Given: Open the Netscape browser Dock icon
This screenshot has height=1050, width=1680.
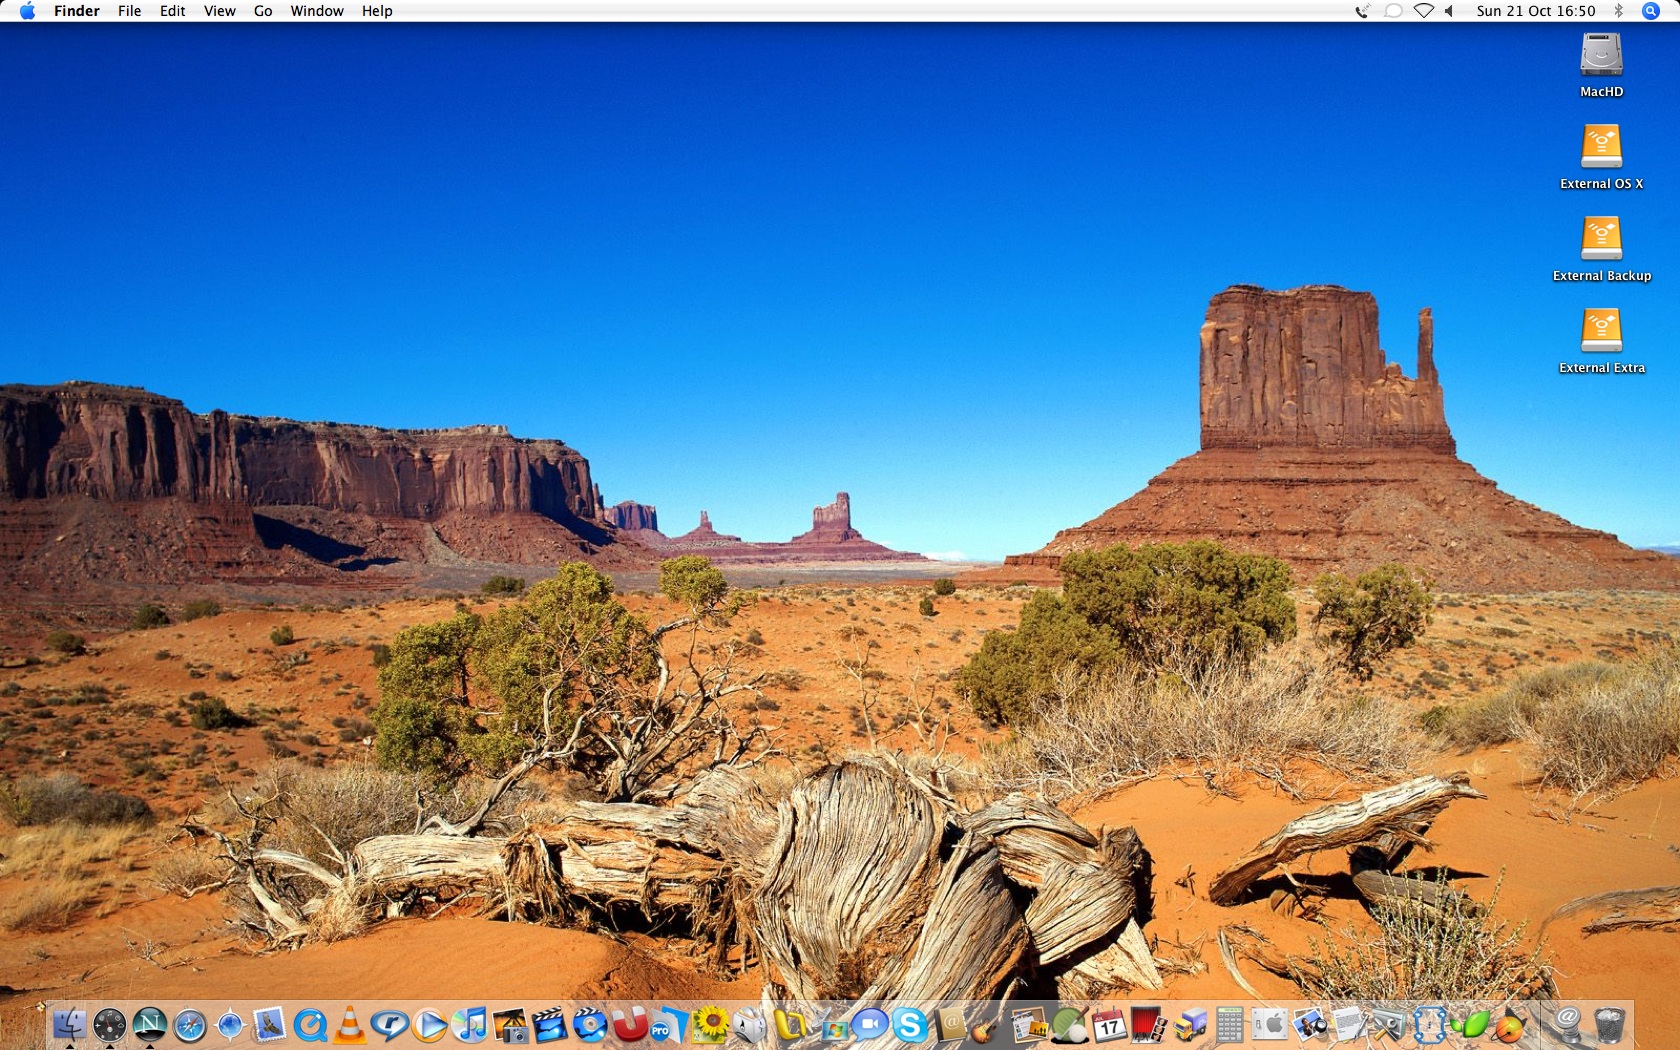Looking at the screenshot, I should [x=149, y=1025].
